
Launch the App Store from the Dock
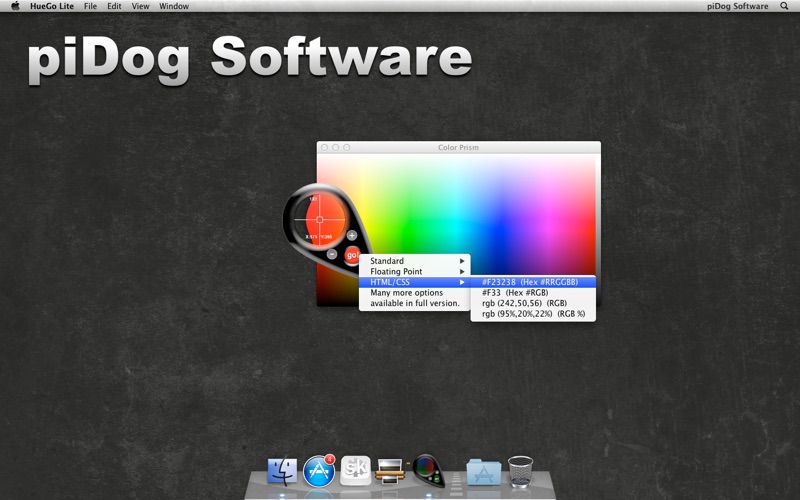pyautogui.click(x=319, y=469)
